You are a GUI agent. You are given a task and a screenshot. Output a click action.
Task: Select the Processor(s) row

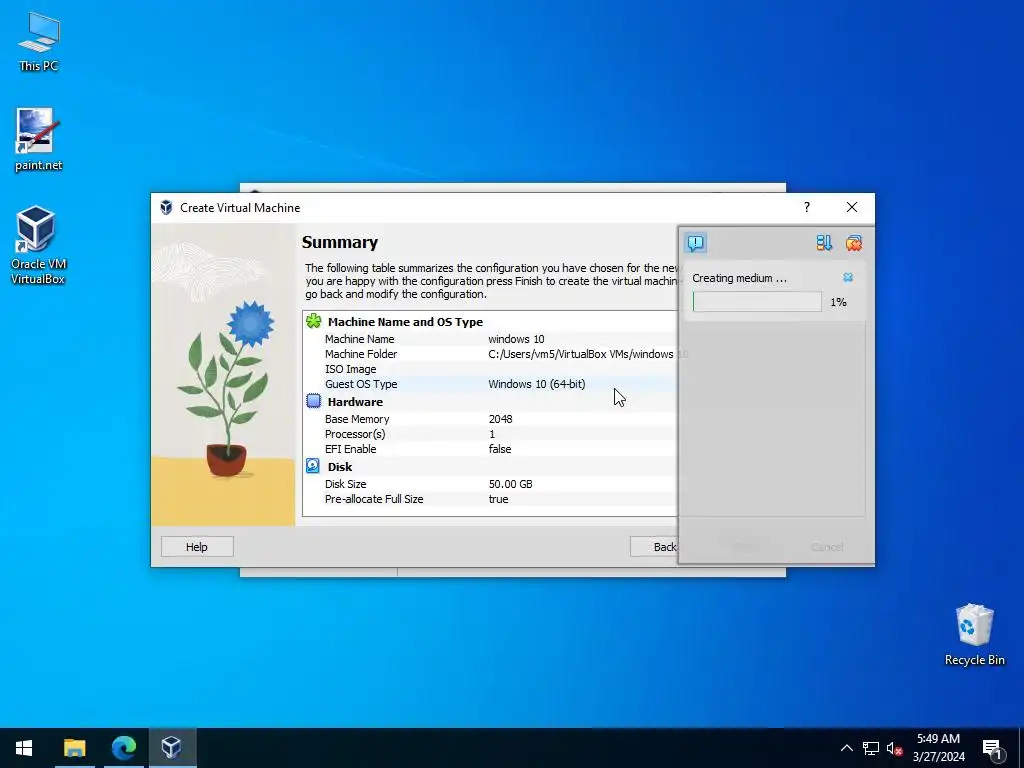tap(490, 434)
